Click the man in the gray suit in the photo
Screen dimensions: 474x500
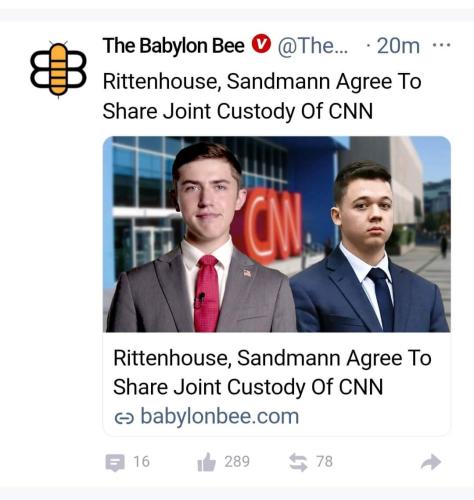point(202,237)
